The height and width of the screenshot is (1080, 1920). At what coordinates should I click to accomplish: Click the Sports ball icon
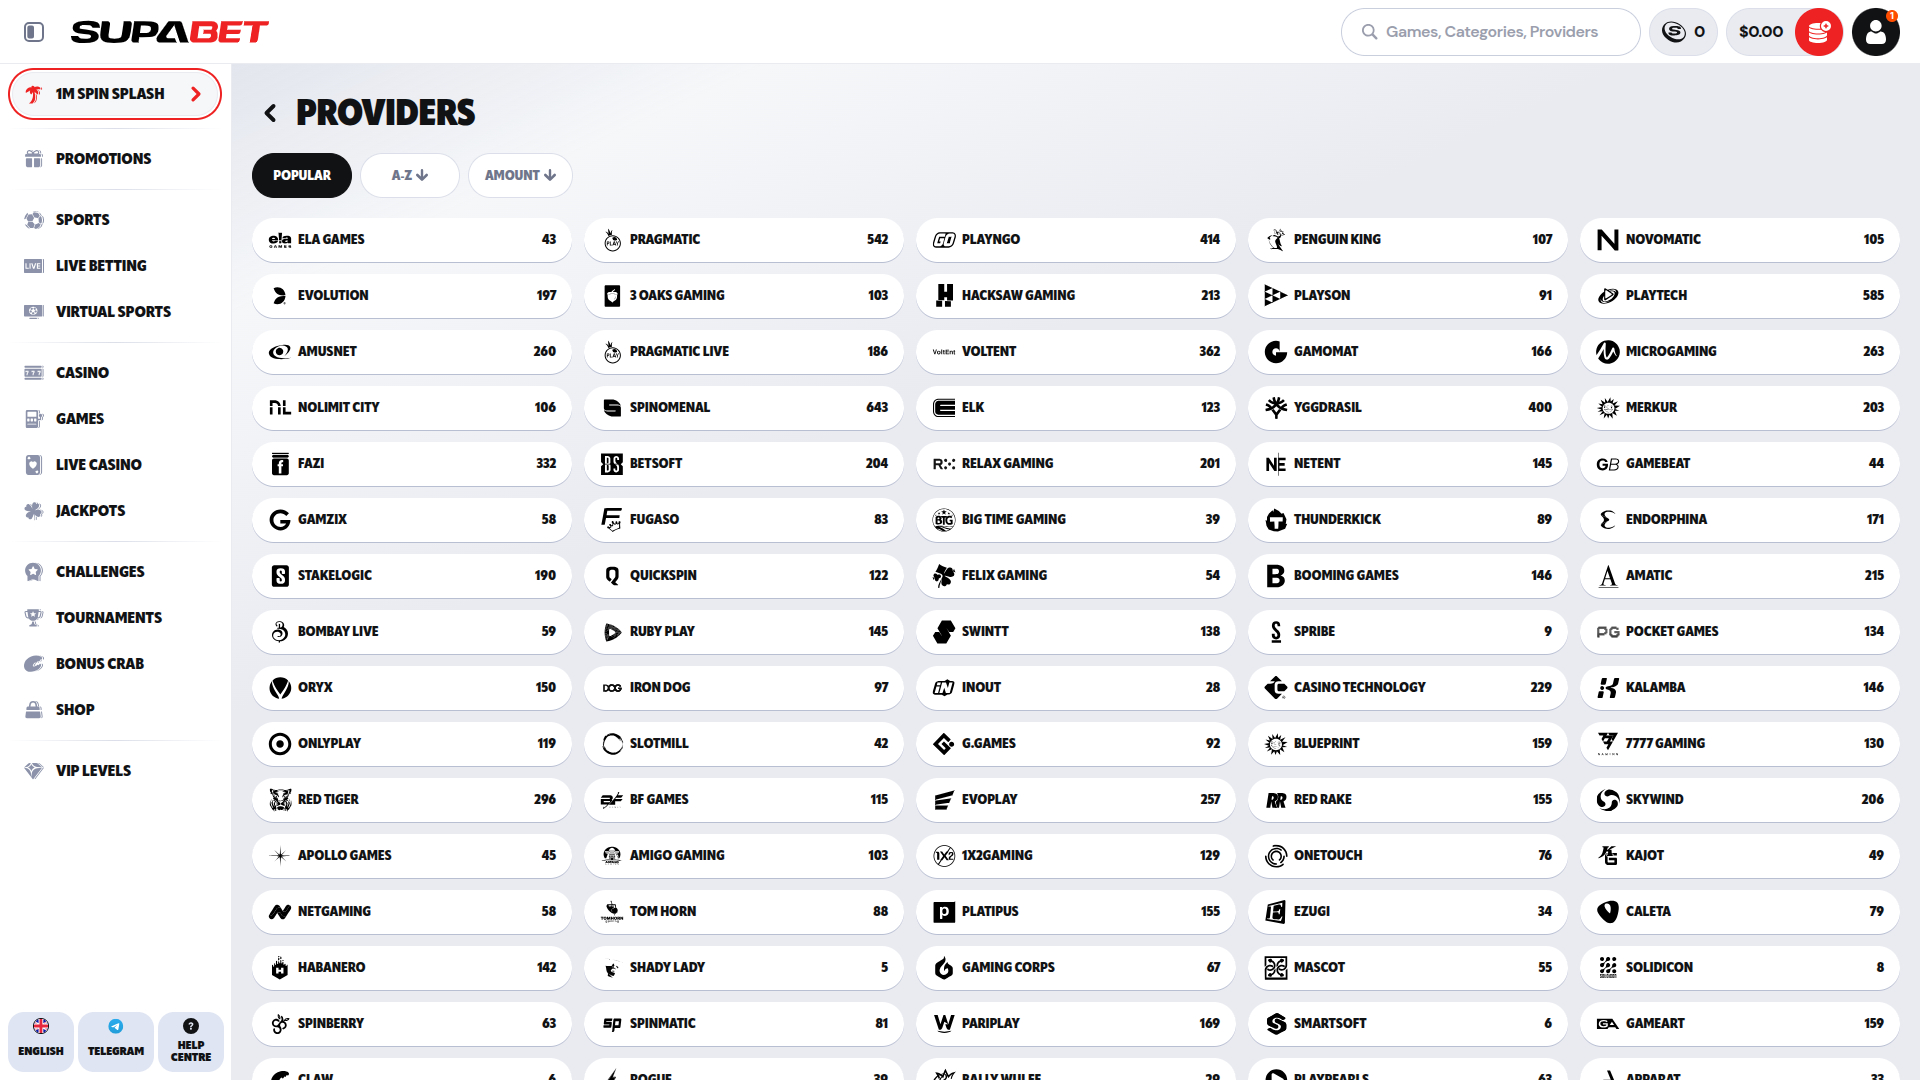(x=34, y=220)
